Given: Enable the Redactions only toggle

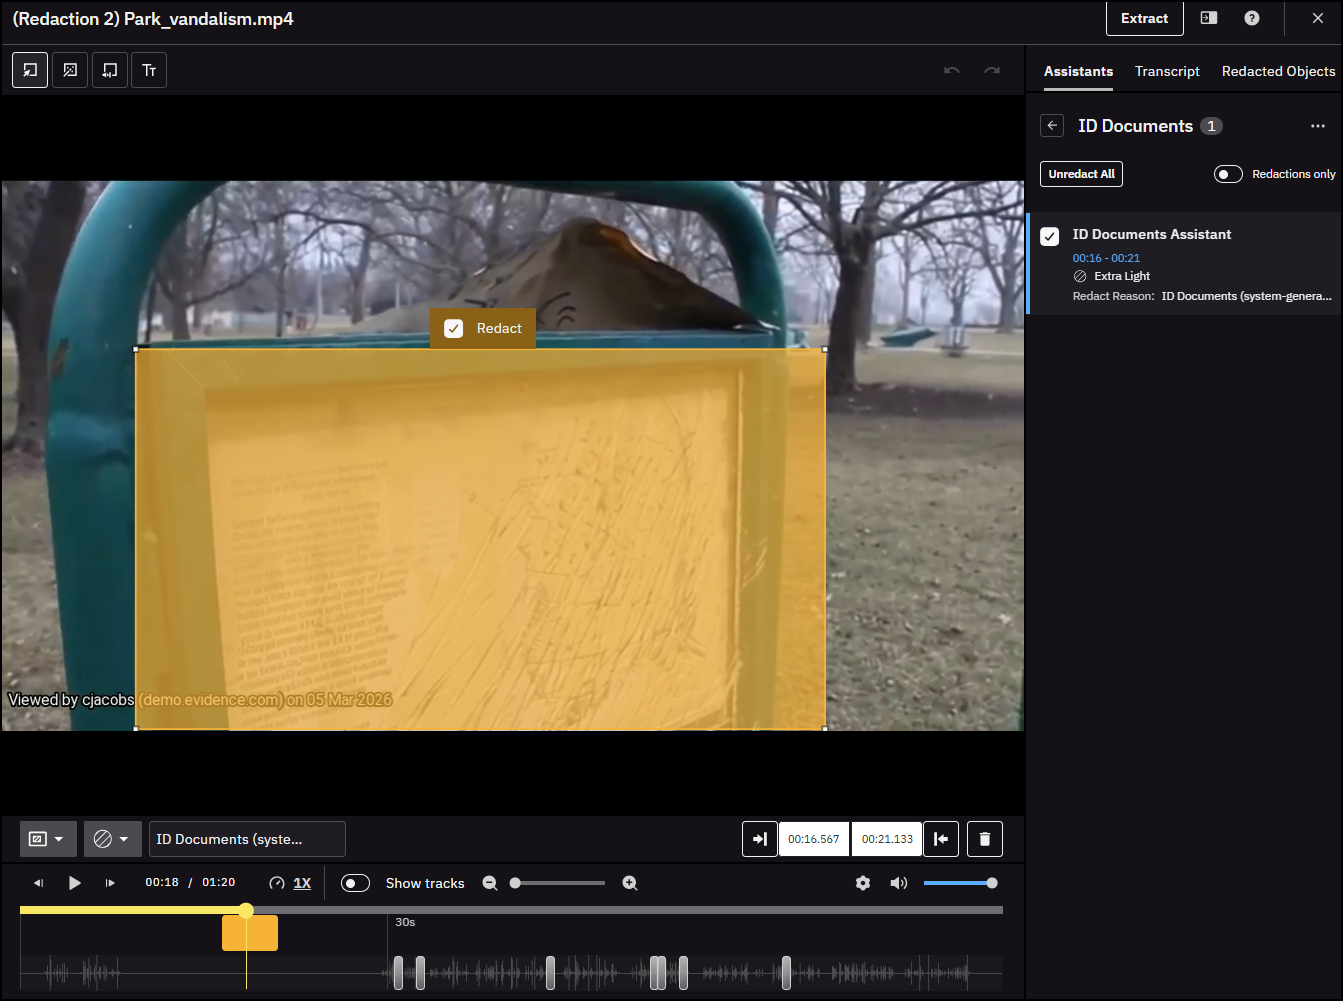Looking at the screenshot, I should click(x=1228, y=174).
